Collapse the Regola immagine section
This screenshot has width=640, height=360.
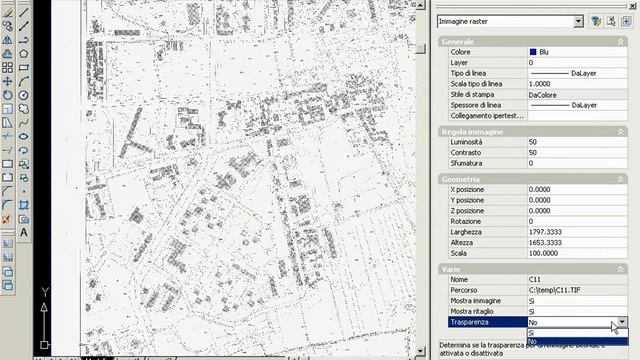620,132
